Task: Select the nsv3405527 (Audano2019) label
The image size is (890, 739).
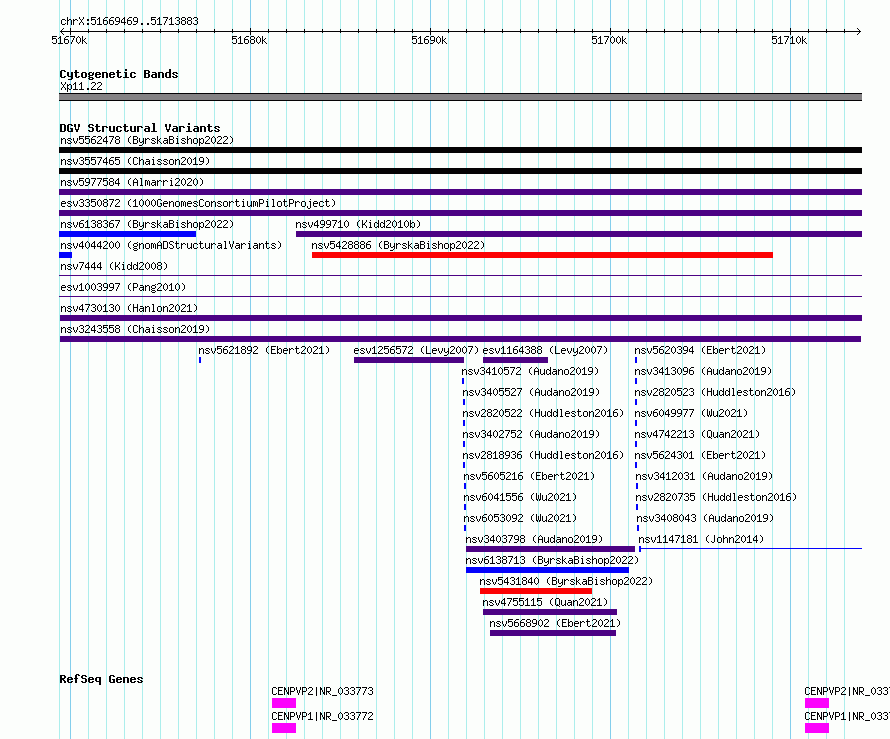Action: [x=531, y=392]
